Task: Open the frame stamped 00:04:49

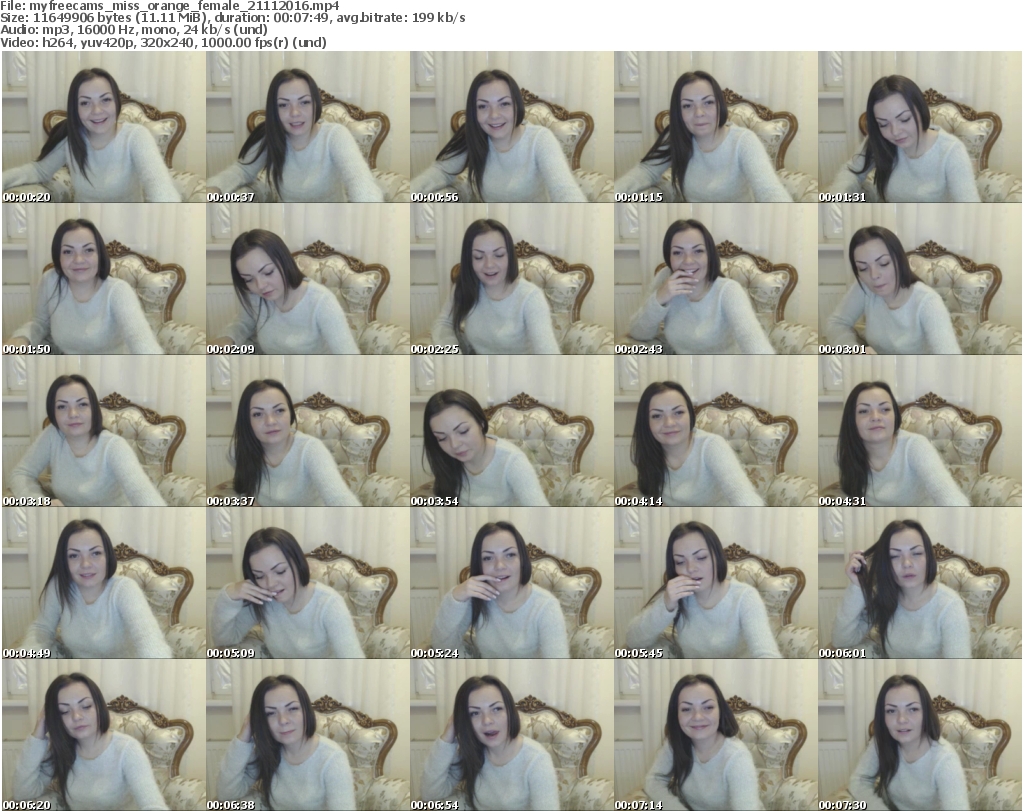Action: coord(104,583)
